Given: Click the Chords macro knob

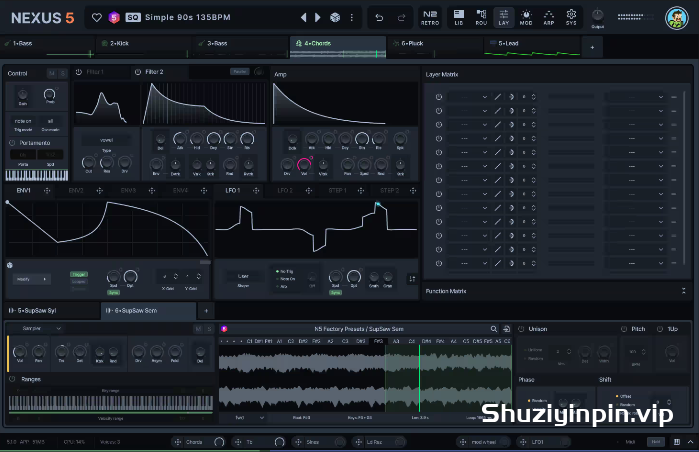Looking at the screenshot, I should click(x=219, y=442).
